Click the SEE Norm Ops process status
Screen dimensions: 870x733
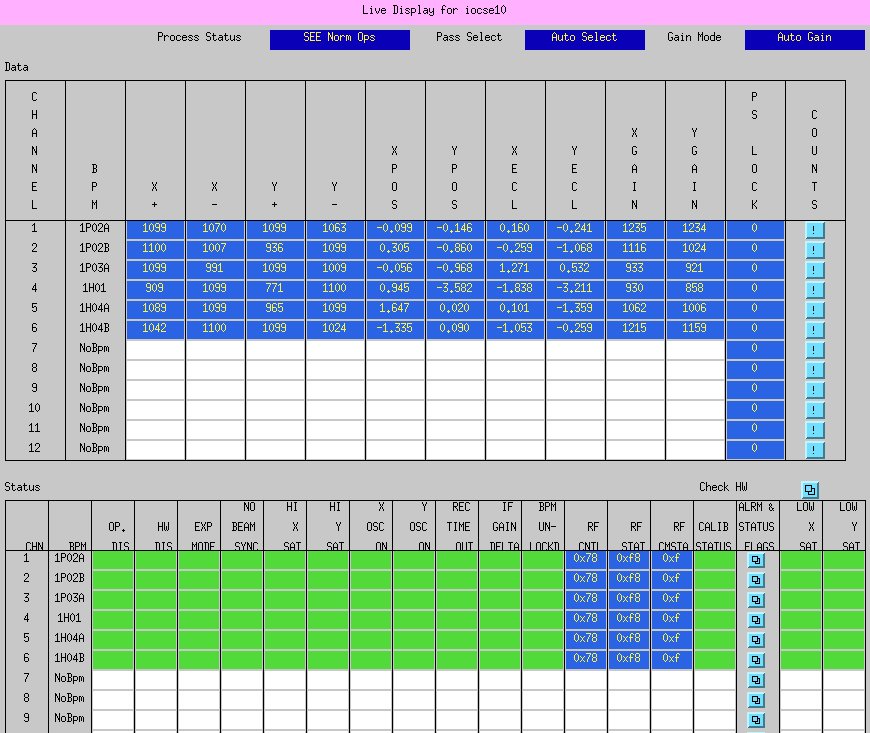pyautogui.click(x=340, y=39)
